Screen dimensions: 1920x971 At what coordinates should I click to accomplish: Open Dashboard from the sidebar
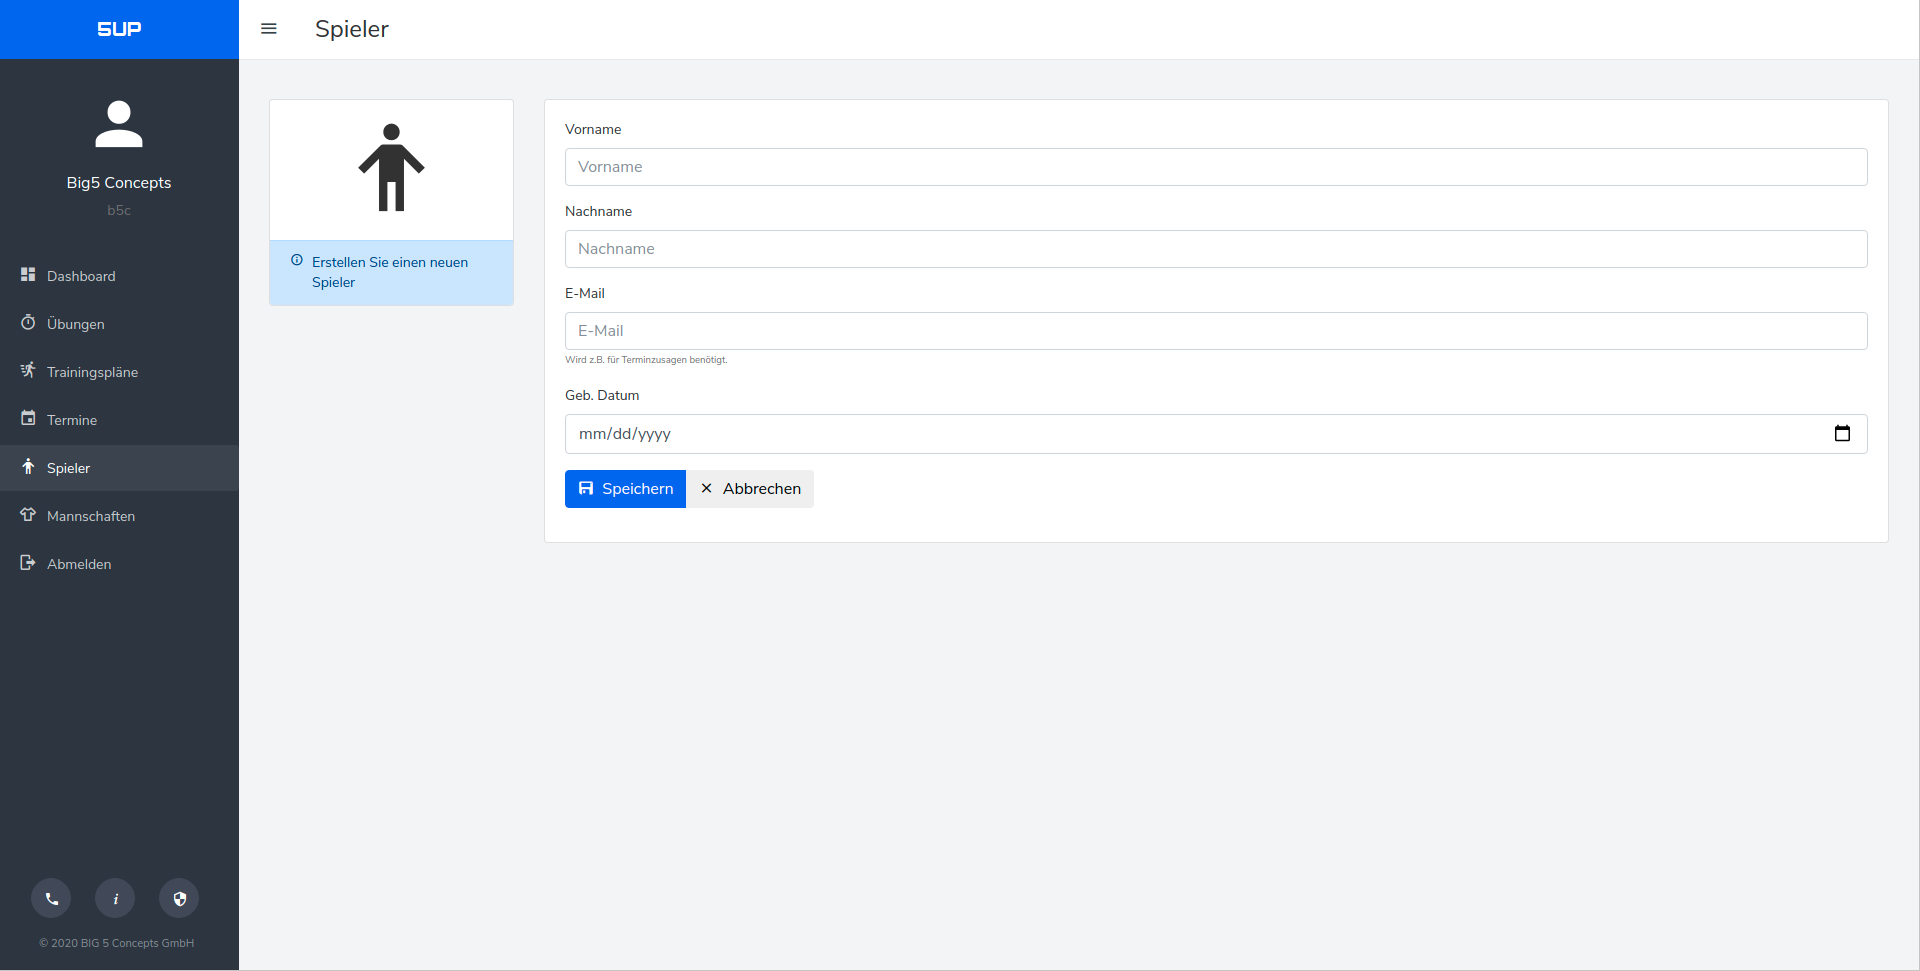point(81,276)
